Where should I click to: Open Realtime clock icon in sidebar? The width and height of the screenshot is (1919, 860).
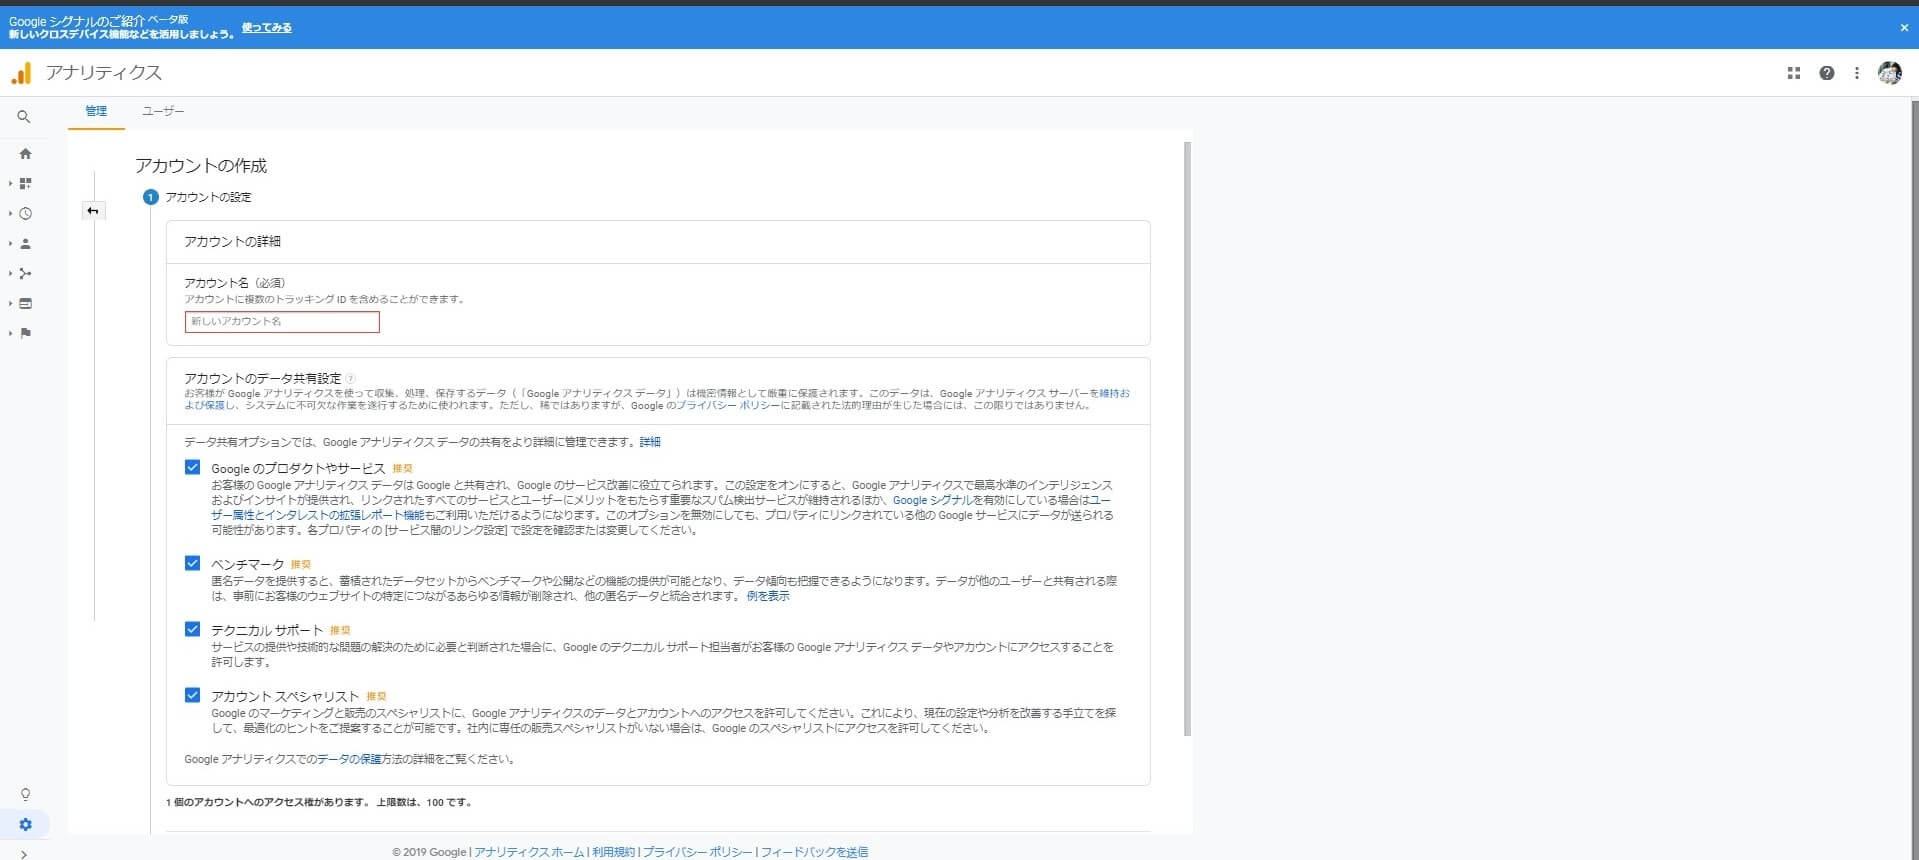click(26, 214)
